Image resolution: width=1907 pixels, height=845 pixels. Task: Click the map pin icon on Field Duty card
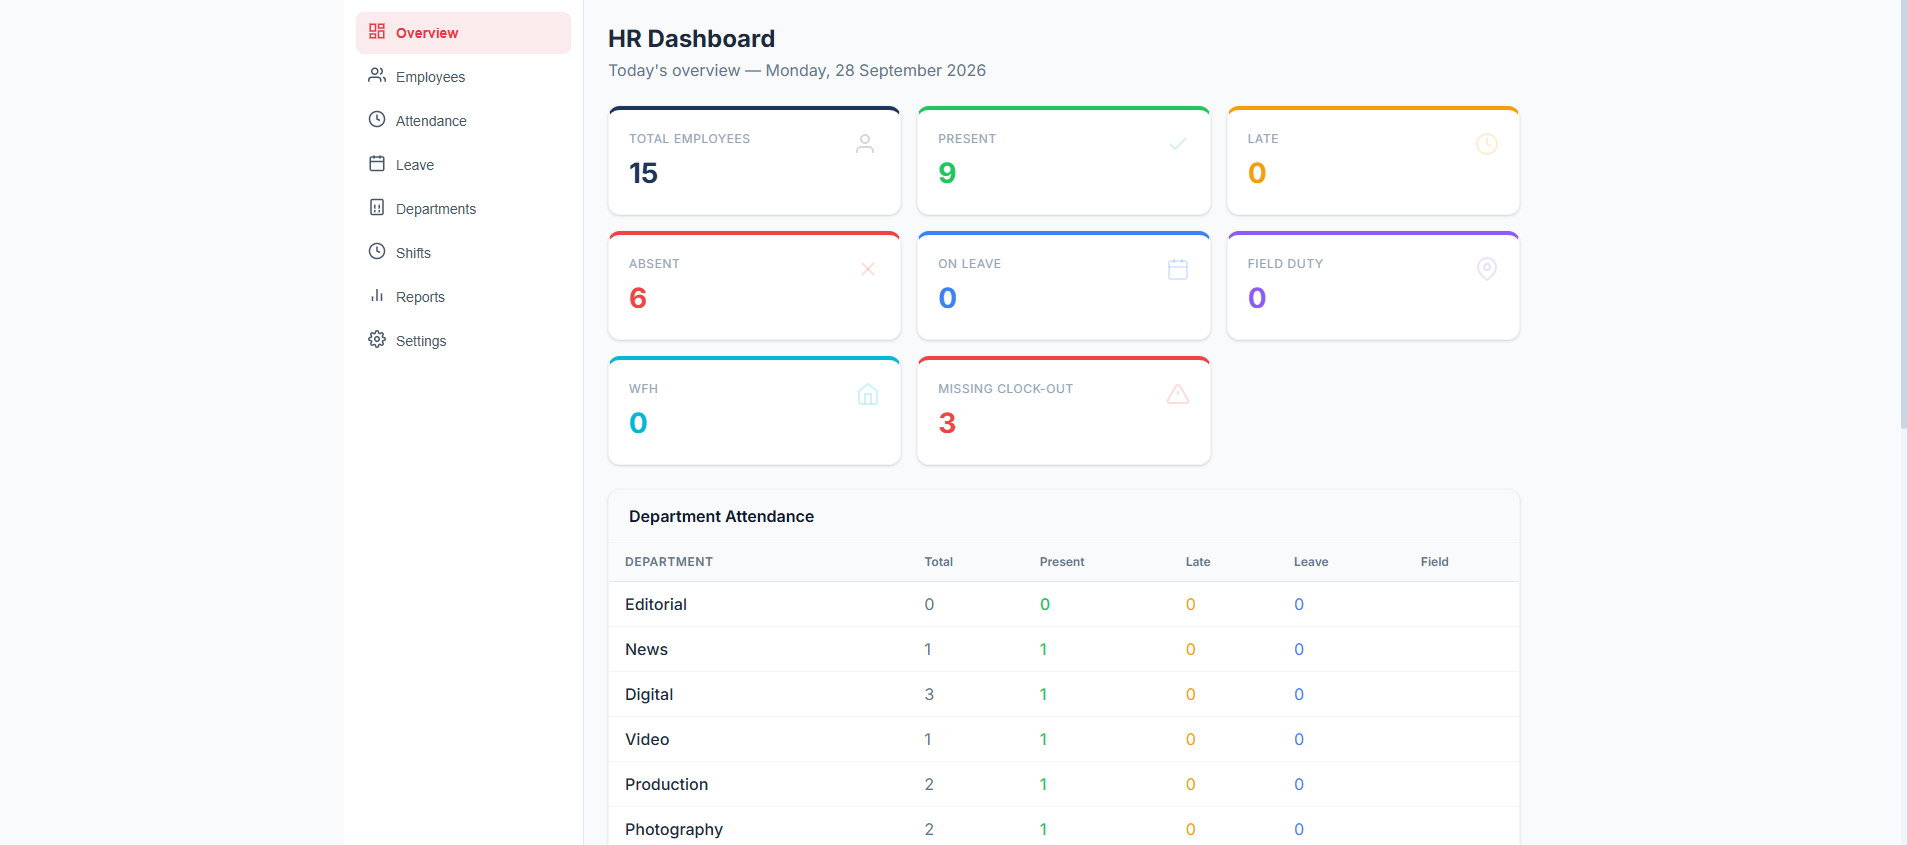(1487, 269)
